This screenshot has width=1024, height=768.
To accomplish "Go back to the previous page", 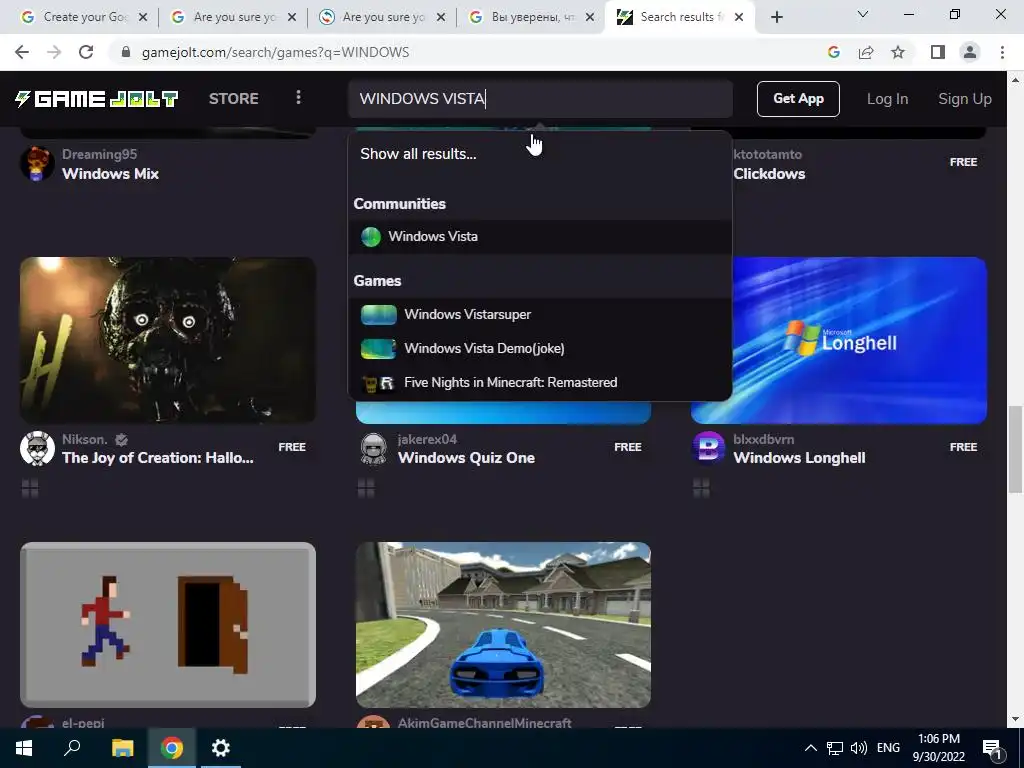I will point(22,52).
